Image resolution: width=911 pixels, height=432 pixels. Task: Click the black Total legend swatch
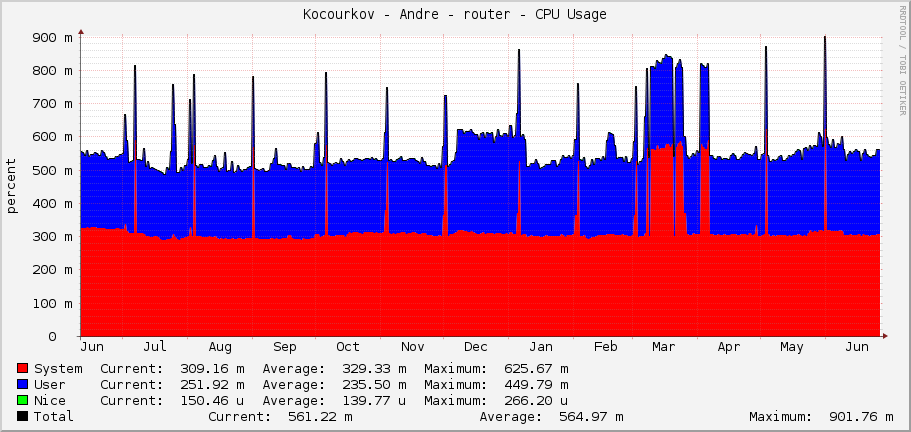pos(23,416)
